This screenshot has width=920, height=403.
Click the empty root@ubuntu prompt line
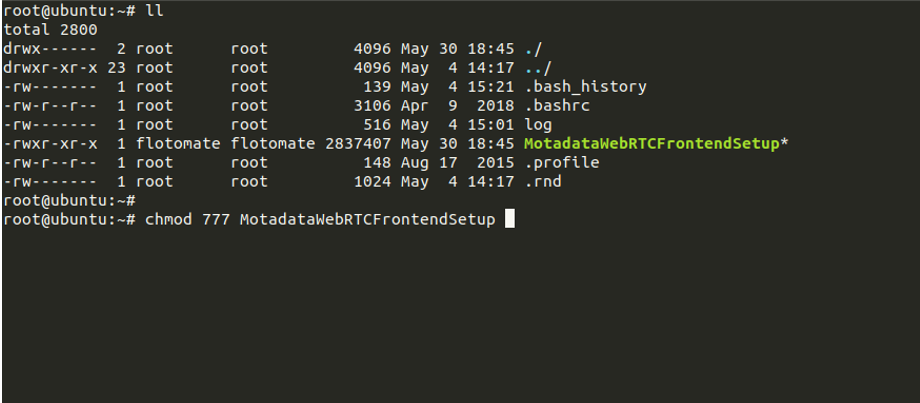[69, 201]
